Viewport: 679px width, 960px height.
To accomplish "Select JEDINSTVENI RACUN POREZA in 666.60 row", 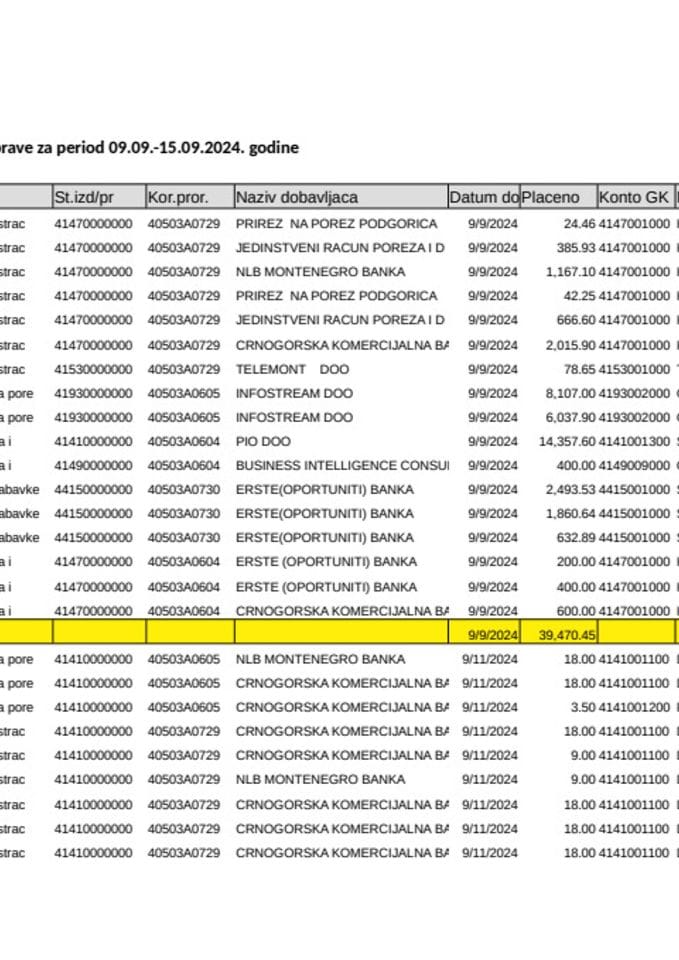I will (340, 320).
